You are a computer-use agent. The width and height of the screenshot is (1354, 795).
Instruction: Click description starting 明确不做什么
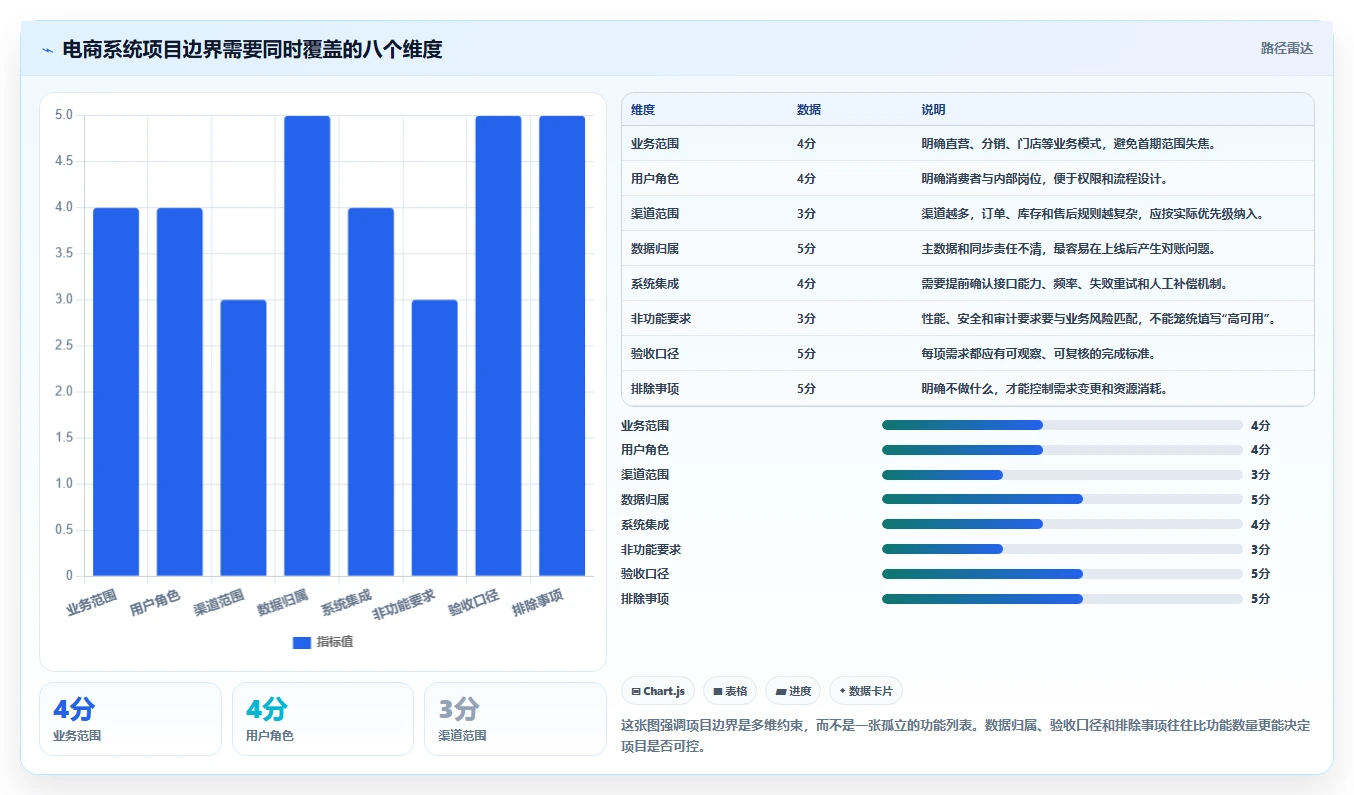pos(1045,389)
